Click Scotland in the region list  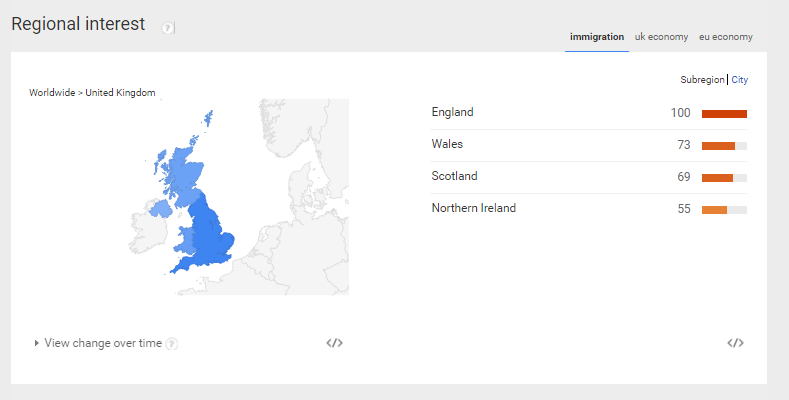(454, 176)
